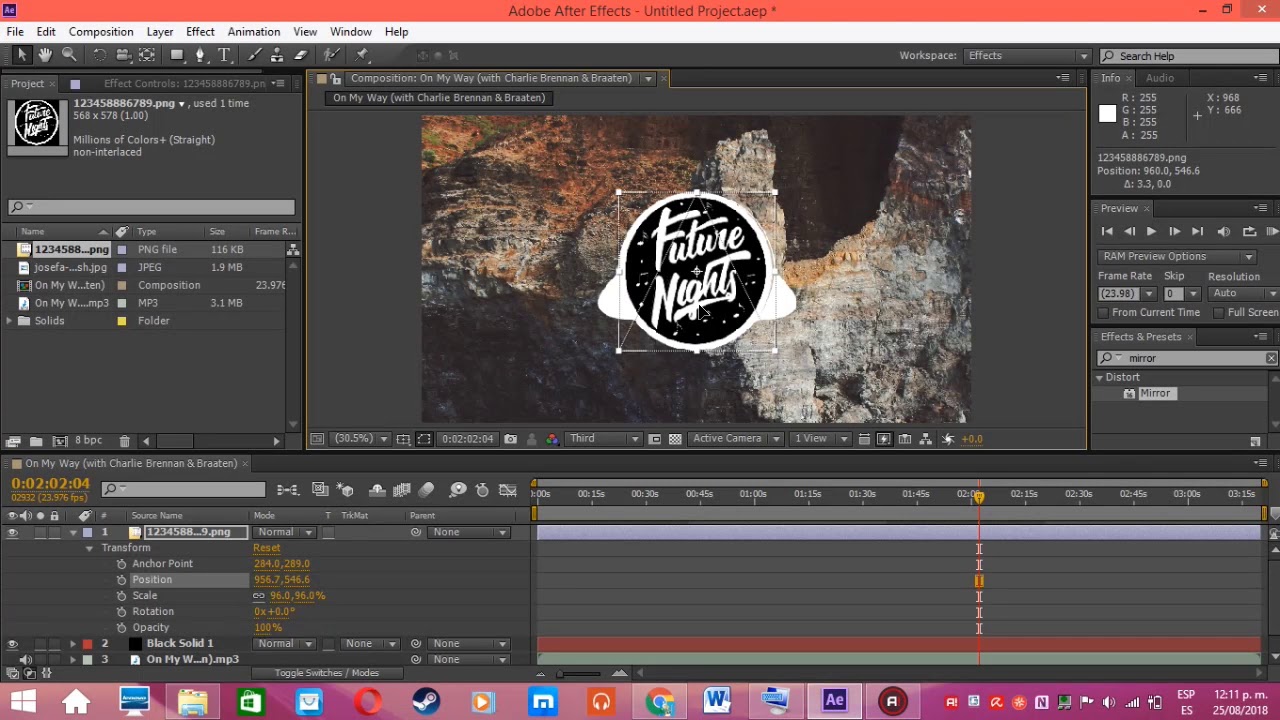Screen dimensions: 1280x720
Task: Select the Rotation tool
Action: (99, 55)
